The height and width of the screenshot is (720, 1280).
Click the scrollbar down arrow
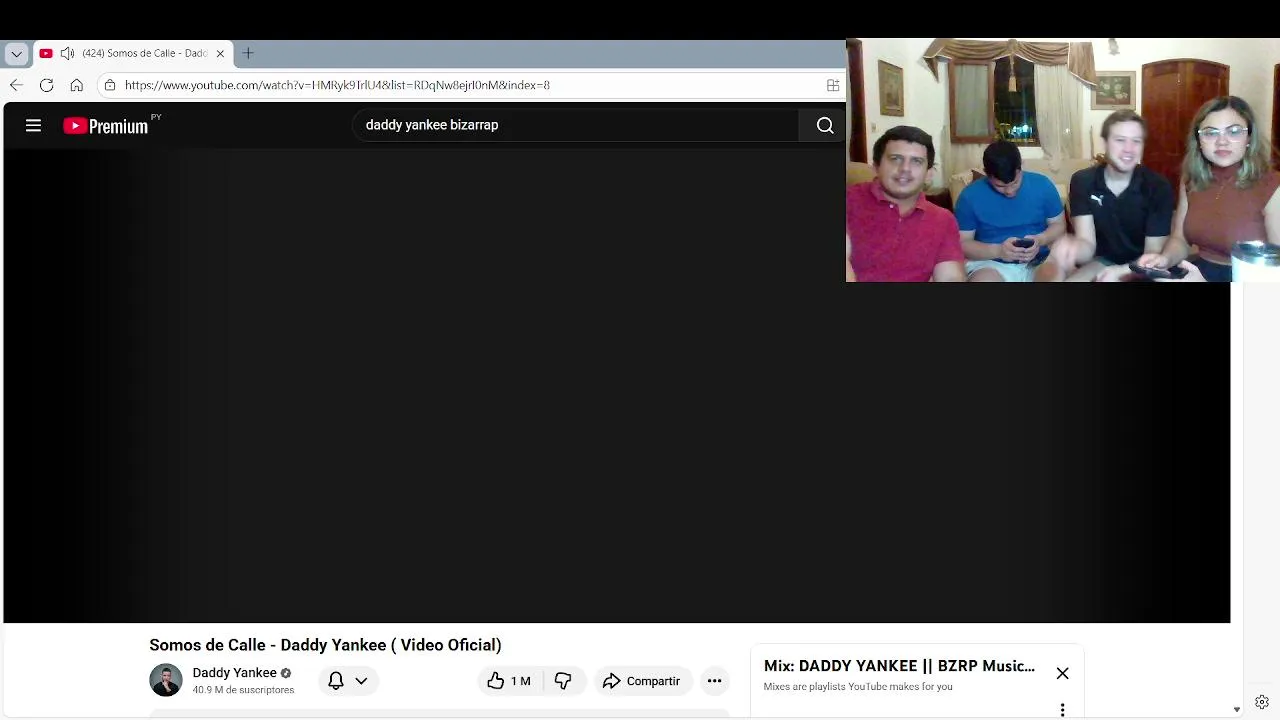(x=1237, y=709)
